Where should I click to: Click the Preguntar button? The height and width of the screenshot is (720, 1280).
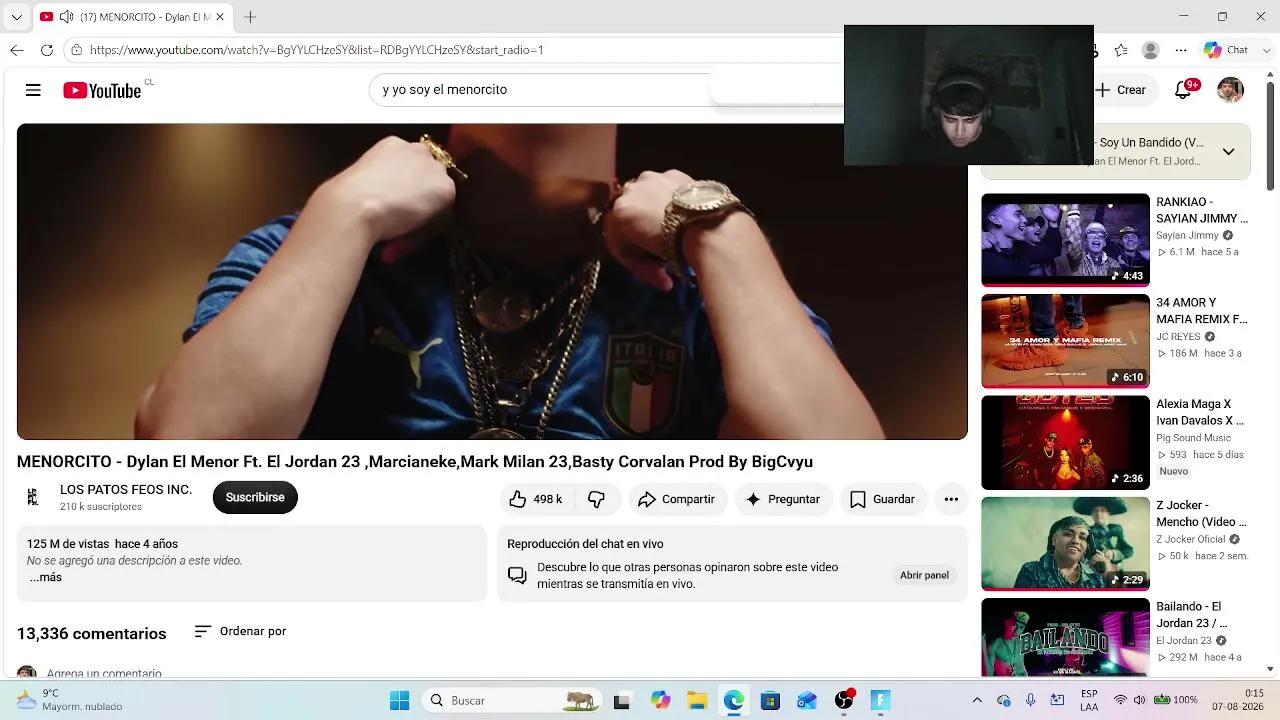pos(783,499)
